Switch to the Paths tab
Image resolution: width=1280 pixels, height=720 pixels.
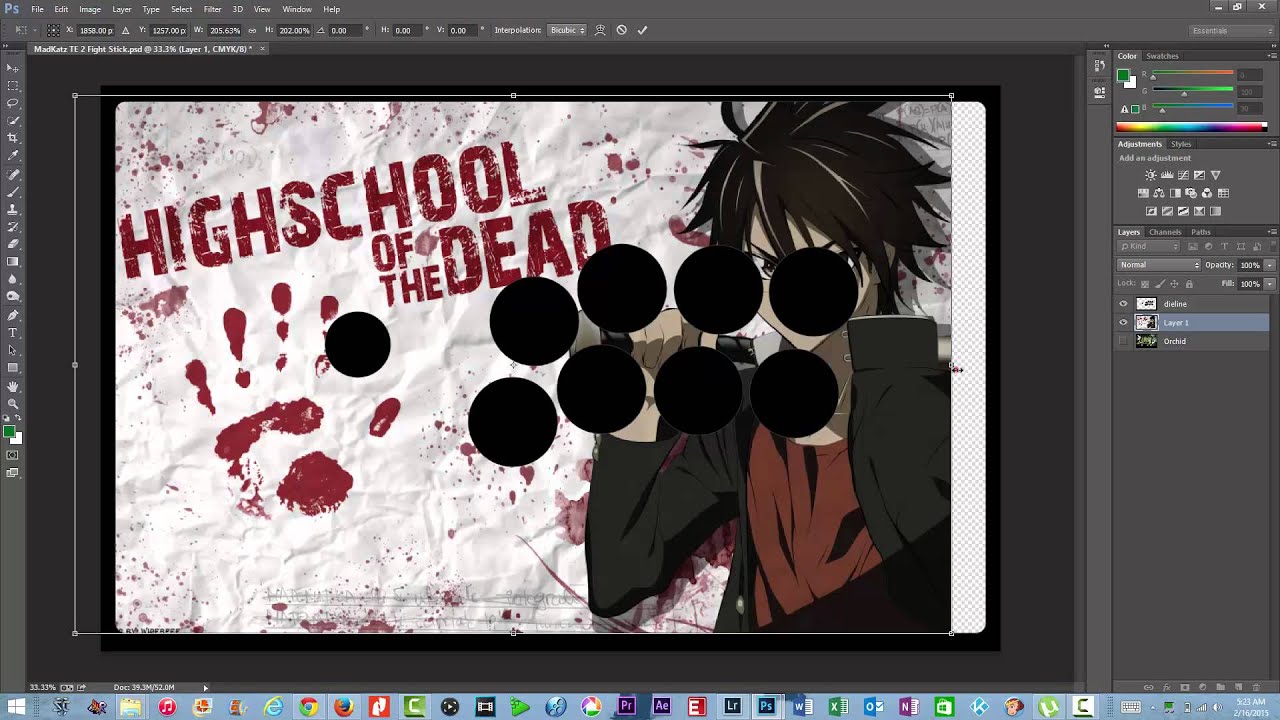[x=1201, y=232]
